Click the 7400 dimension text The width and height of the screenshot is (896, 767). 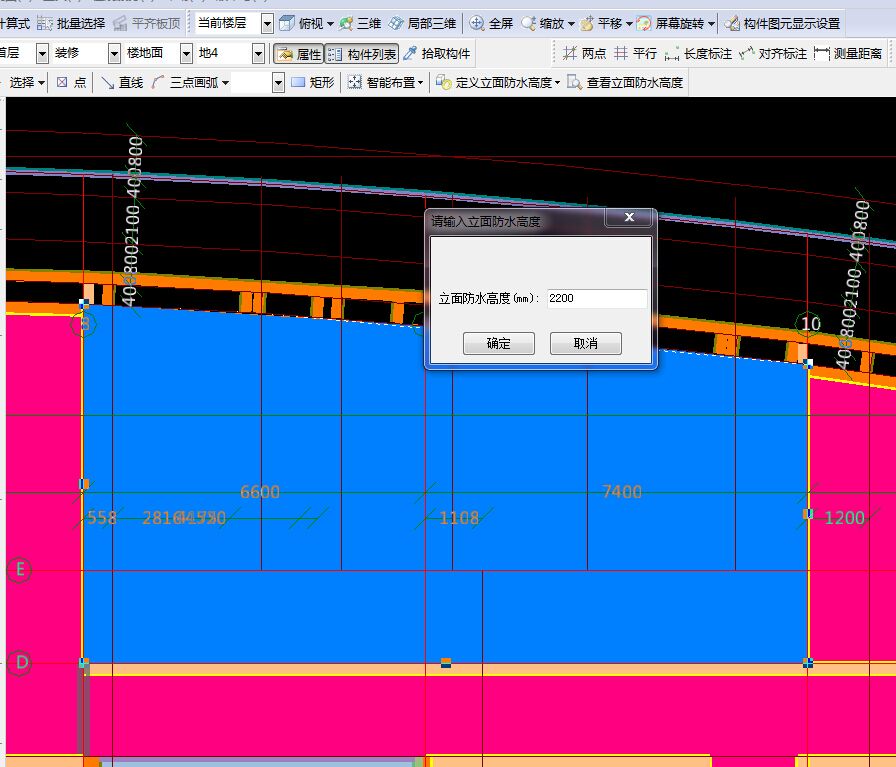pyautogui.click(x=622, y=492)
